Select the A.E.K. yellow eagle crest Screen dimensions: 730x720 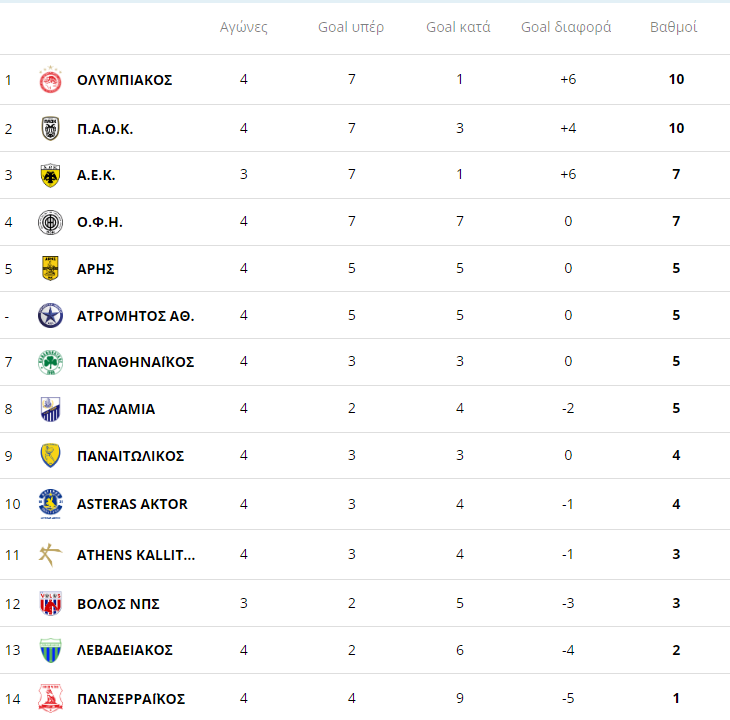pyautogui.click(x=50, y=175)
